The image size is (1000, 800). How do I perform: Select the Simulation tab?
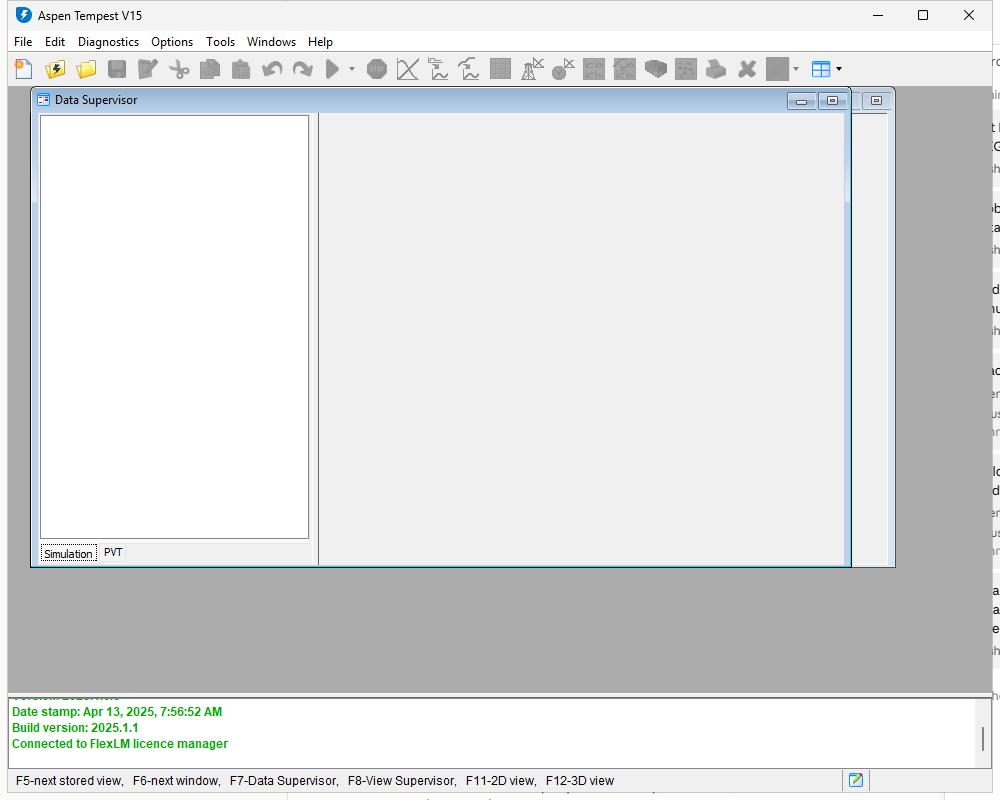[x=68, y=553]
